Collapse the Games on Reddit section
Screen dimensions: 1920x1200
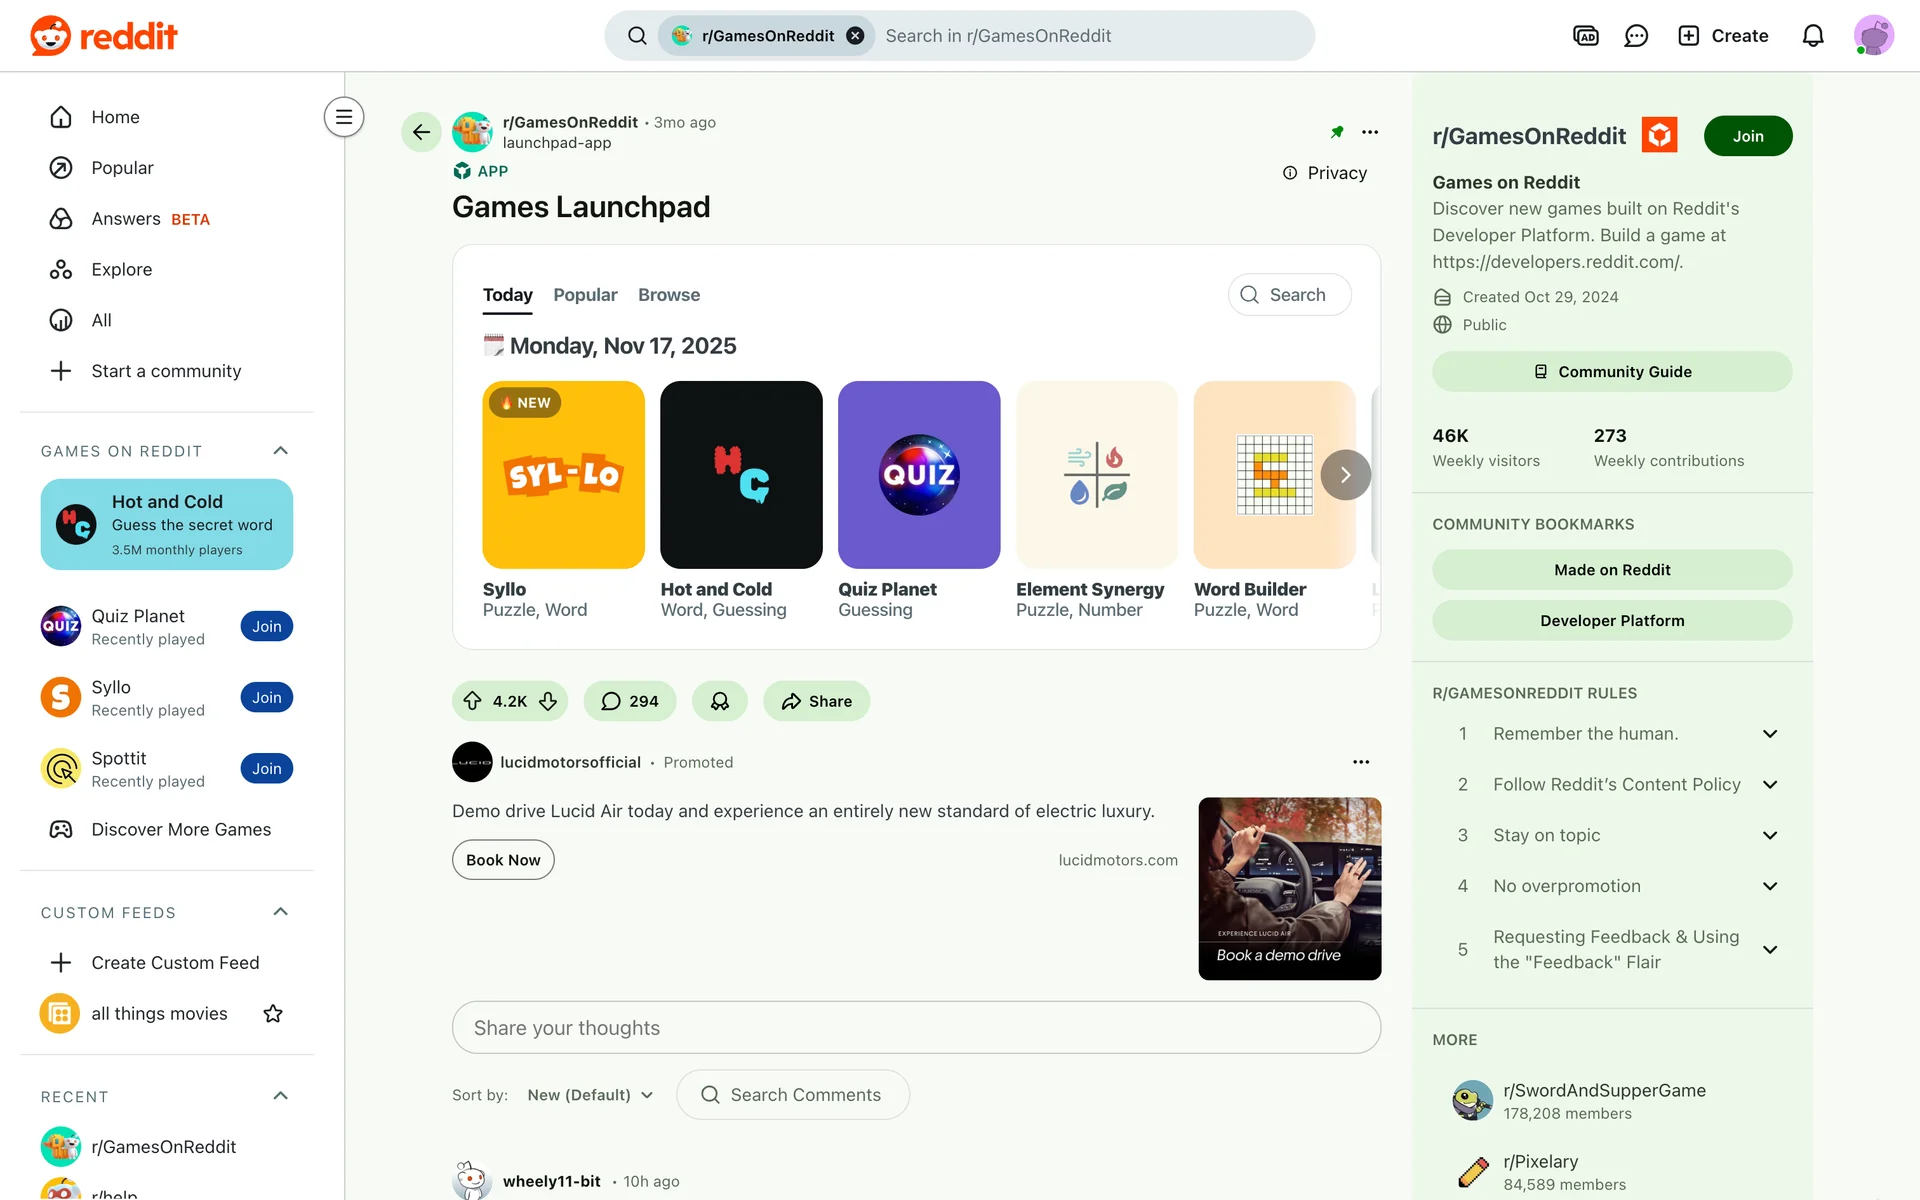[281, 451]
